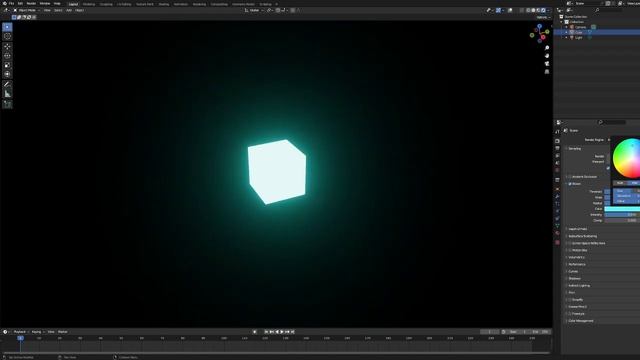Switch viewport to material preview shading
The image size is (640, 360).
538,10
